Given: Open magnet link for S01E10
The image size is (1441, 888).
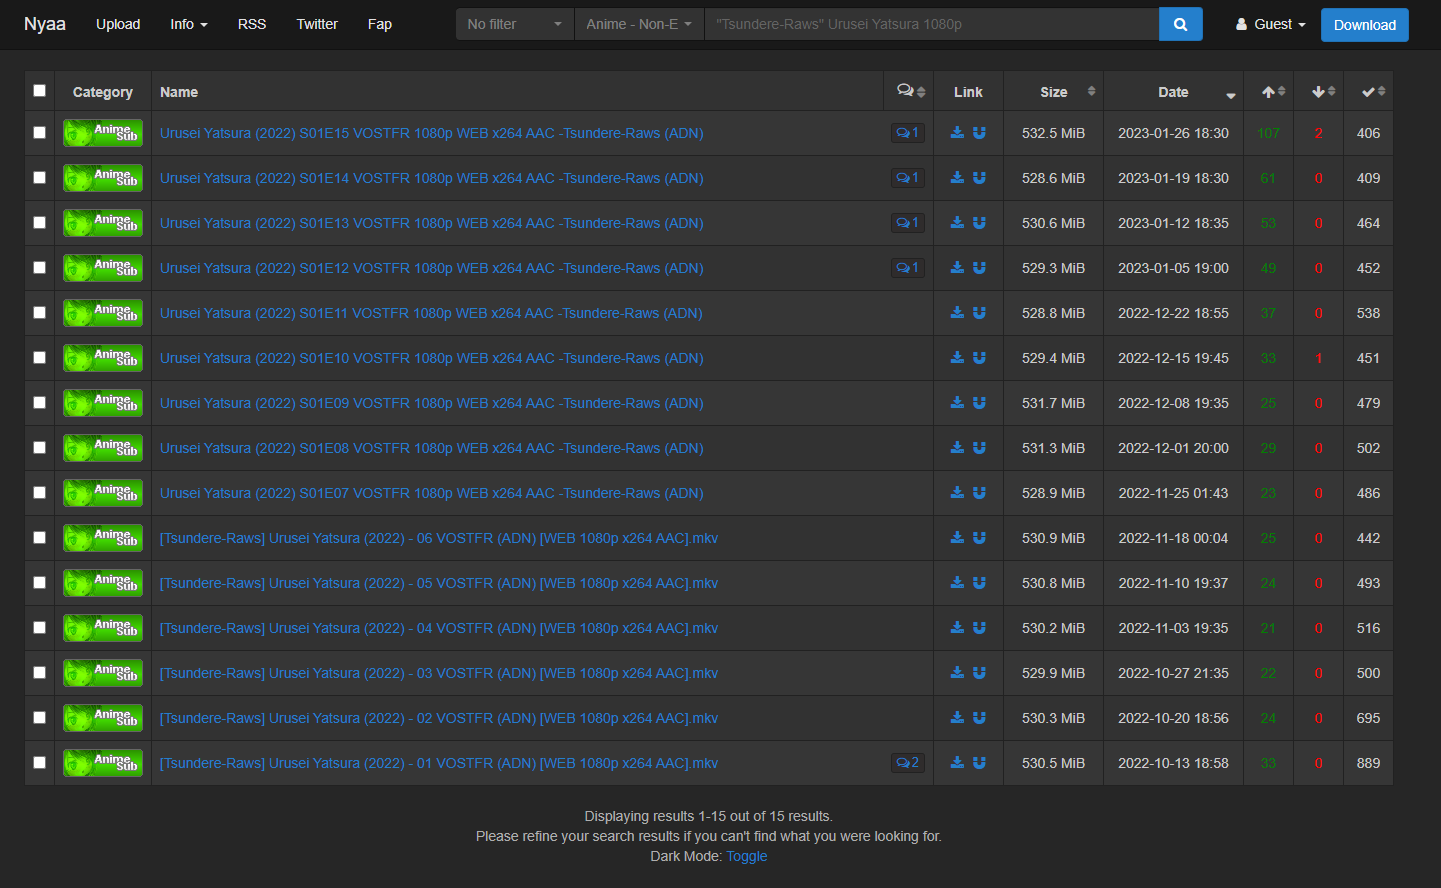Looking at the screenshot, I should (x=979, y=358).
